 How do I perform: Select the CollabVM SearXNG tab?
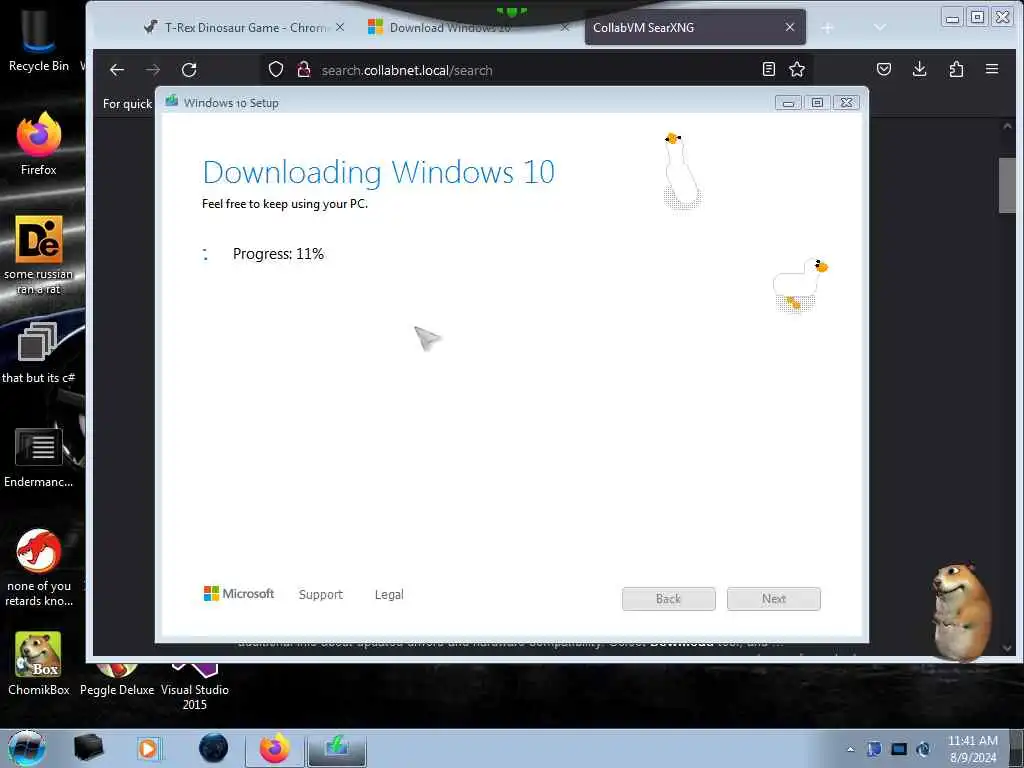pyautogui.click(x=695, y=27)
